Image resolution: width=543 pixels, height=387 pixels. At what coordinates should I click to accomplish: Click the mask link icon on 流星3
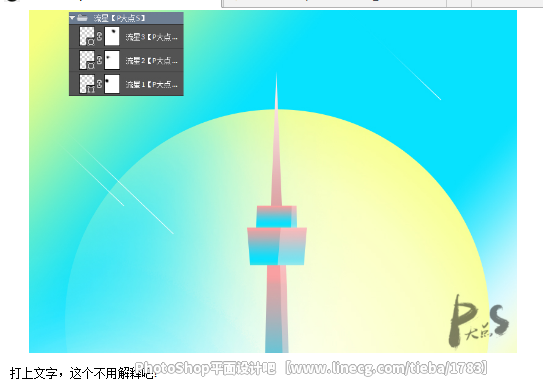coord(99,37)
